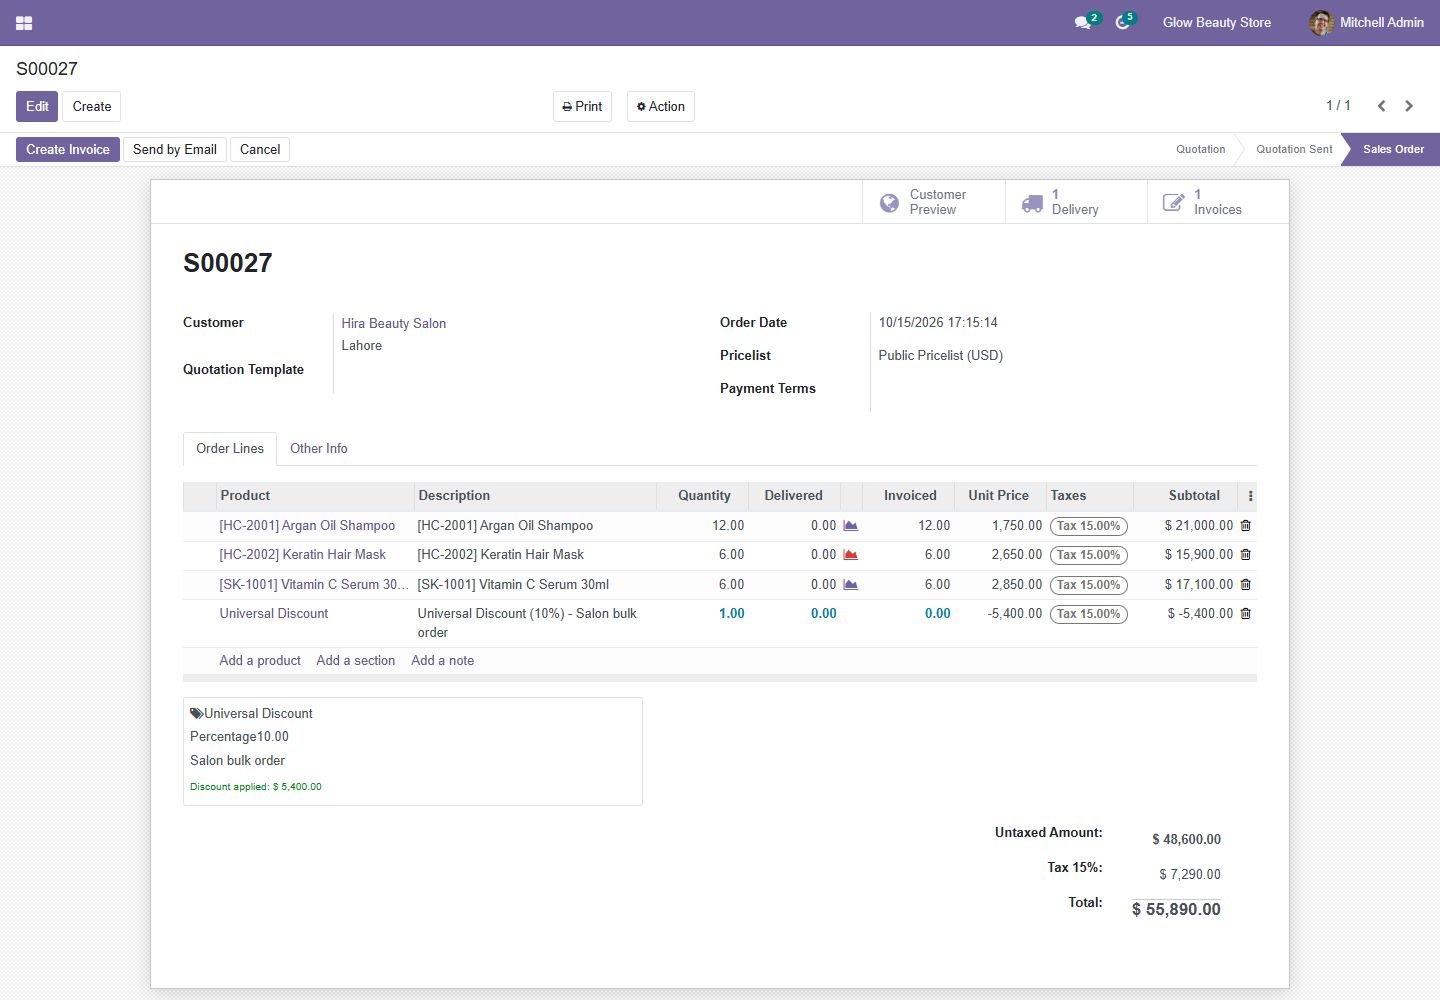This screenshot has height=1000, width=1440.
Task: Go to previous record arrow
Action: click(x=1381, y=106)
